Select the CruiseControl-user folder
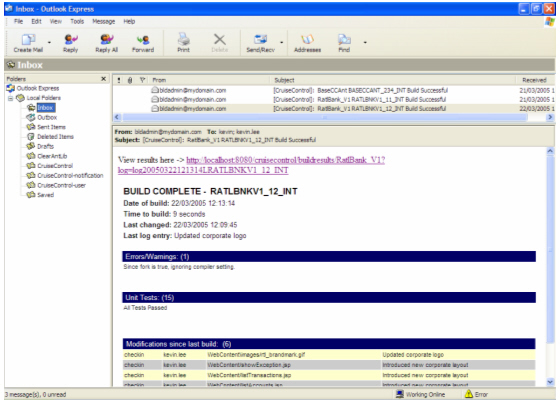The image size is (560, 404). [x=61, y=185]
